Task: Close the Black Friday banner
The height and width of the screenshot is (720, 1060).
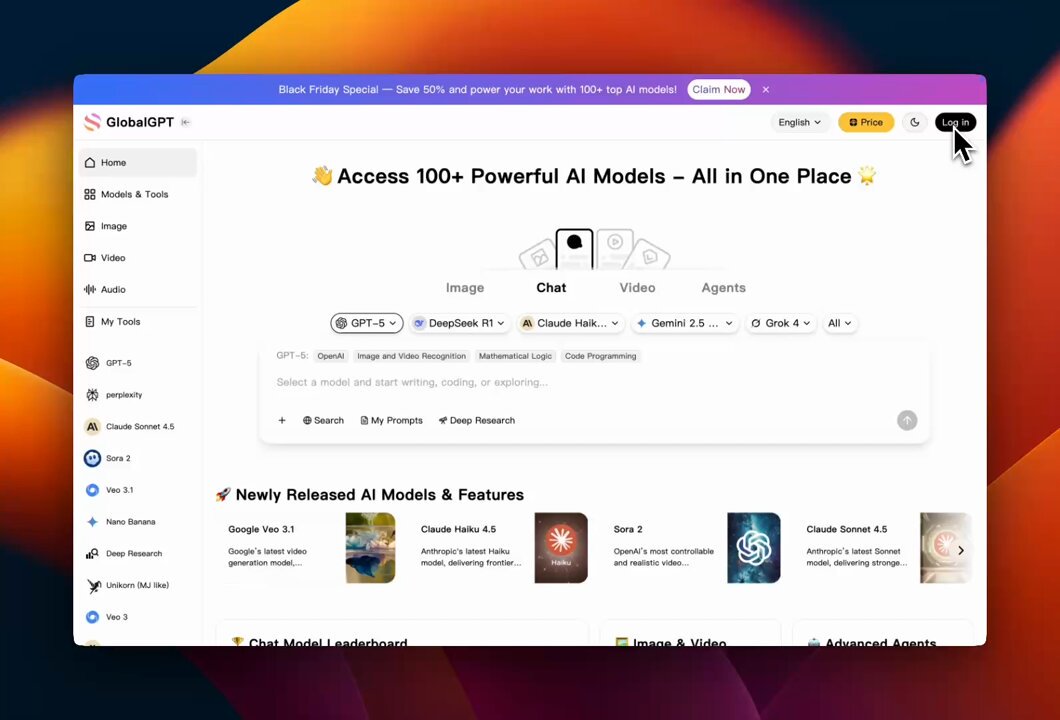Action: point(765,89)
